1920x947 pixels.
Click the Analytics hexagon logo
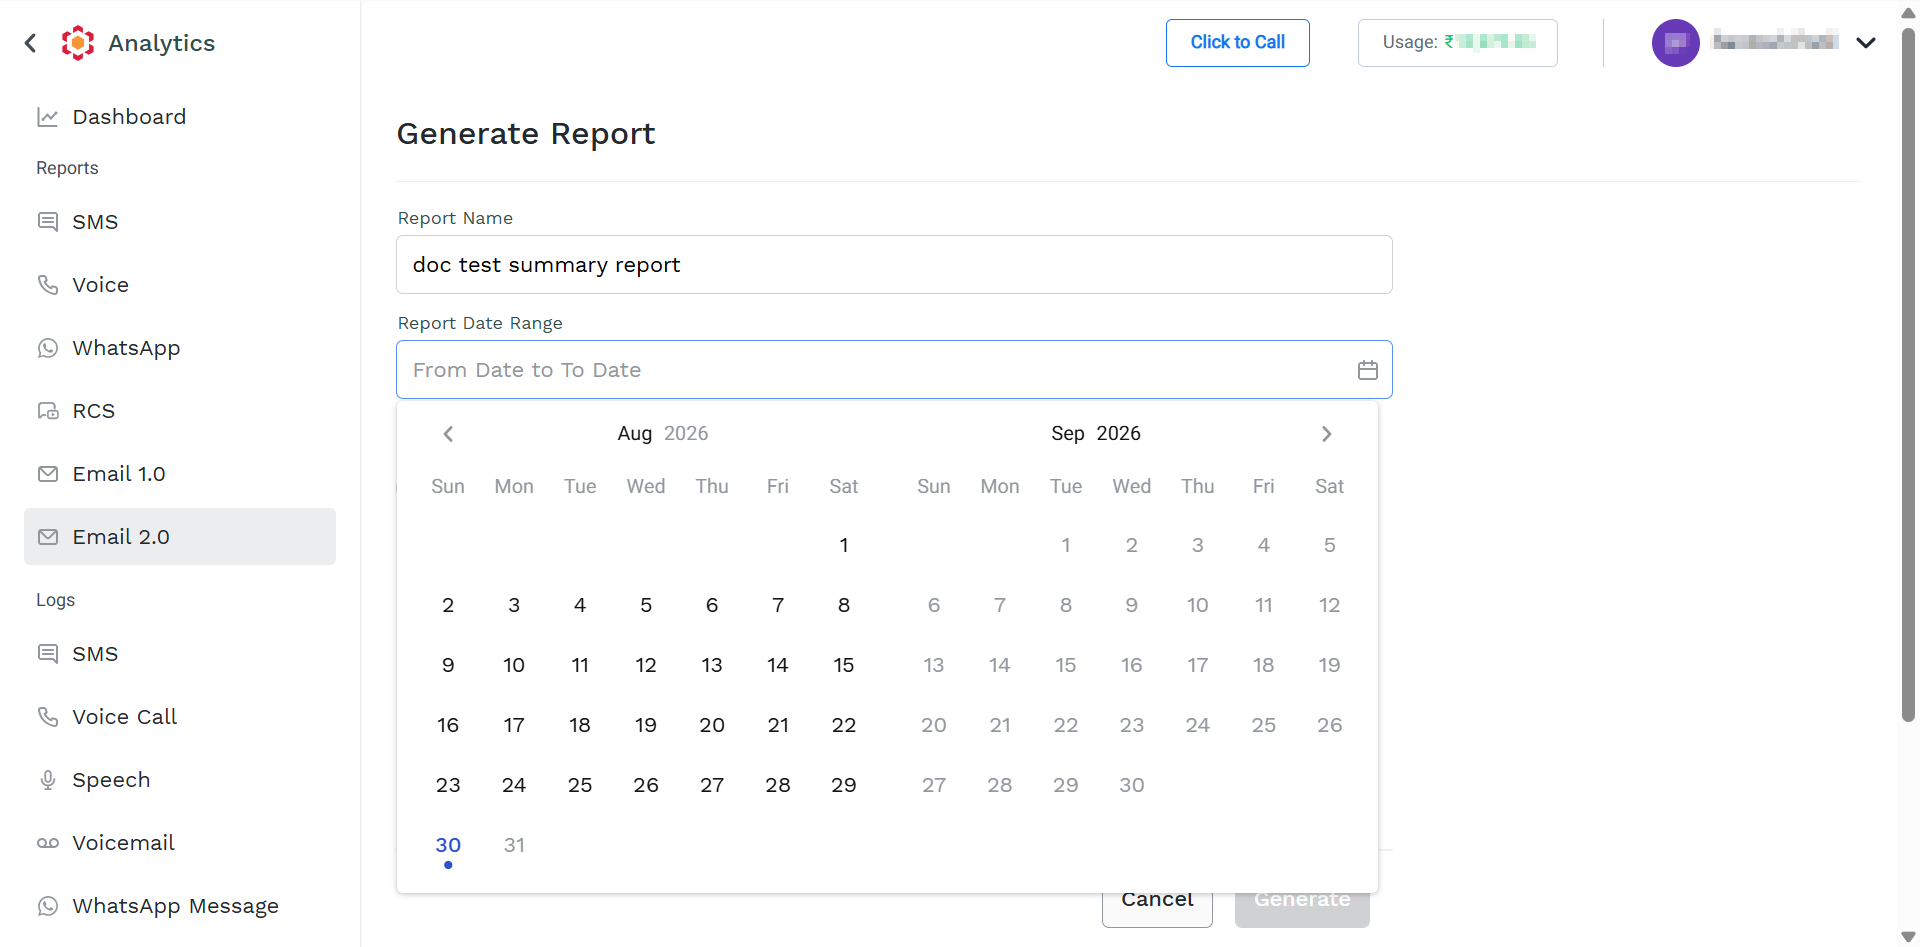tap(78, 43)
